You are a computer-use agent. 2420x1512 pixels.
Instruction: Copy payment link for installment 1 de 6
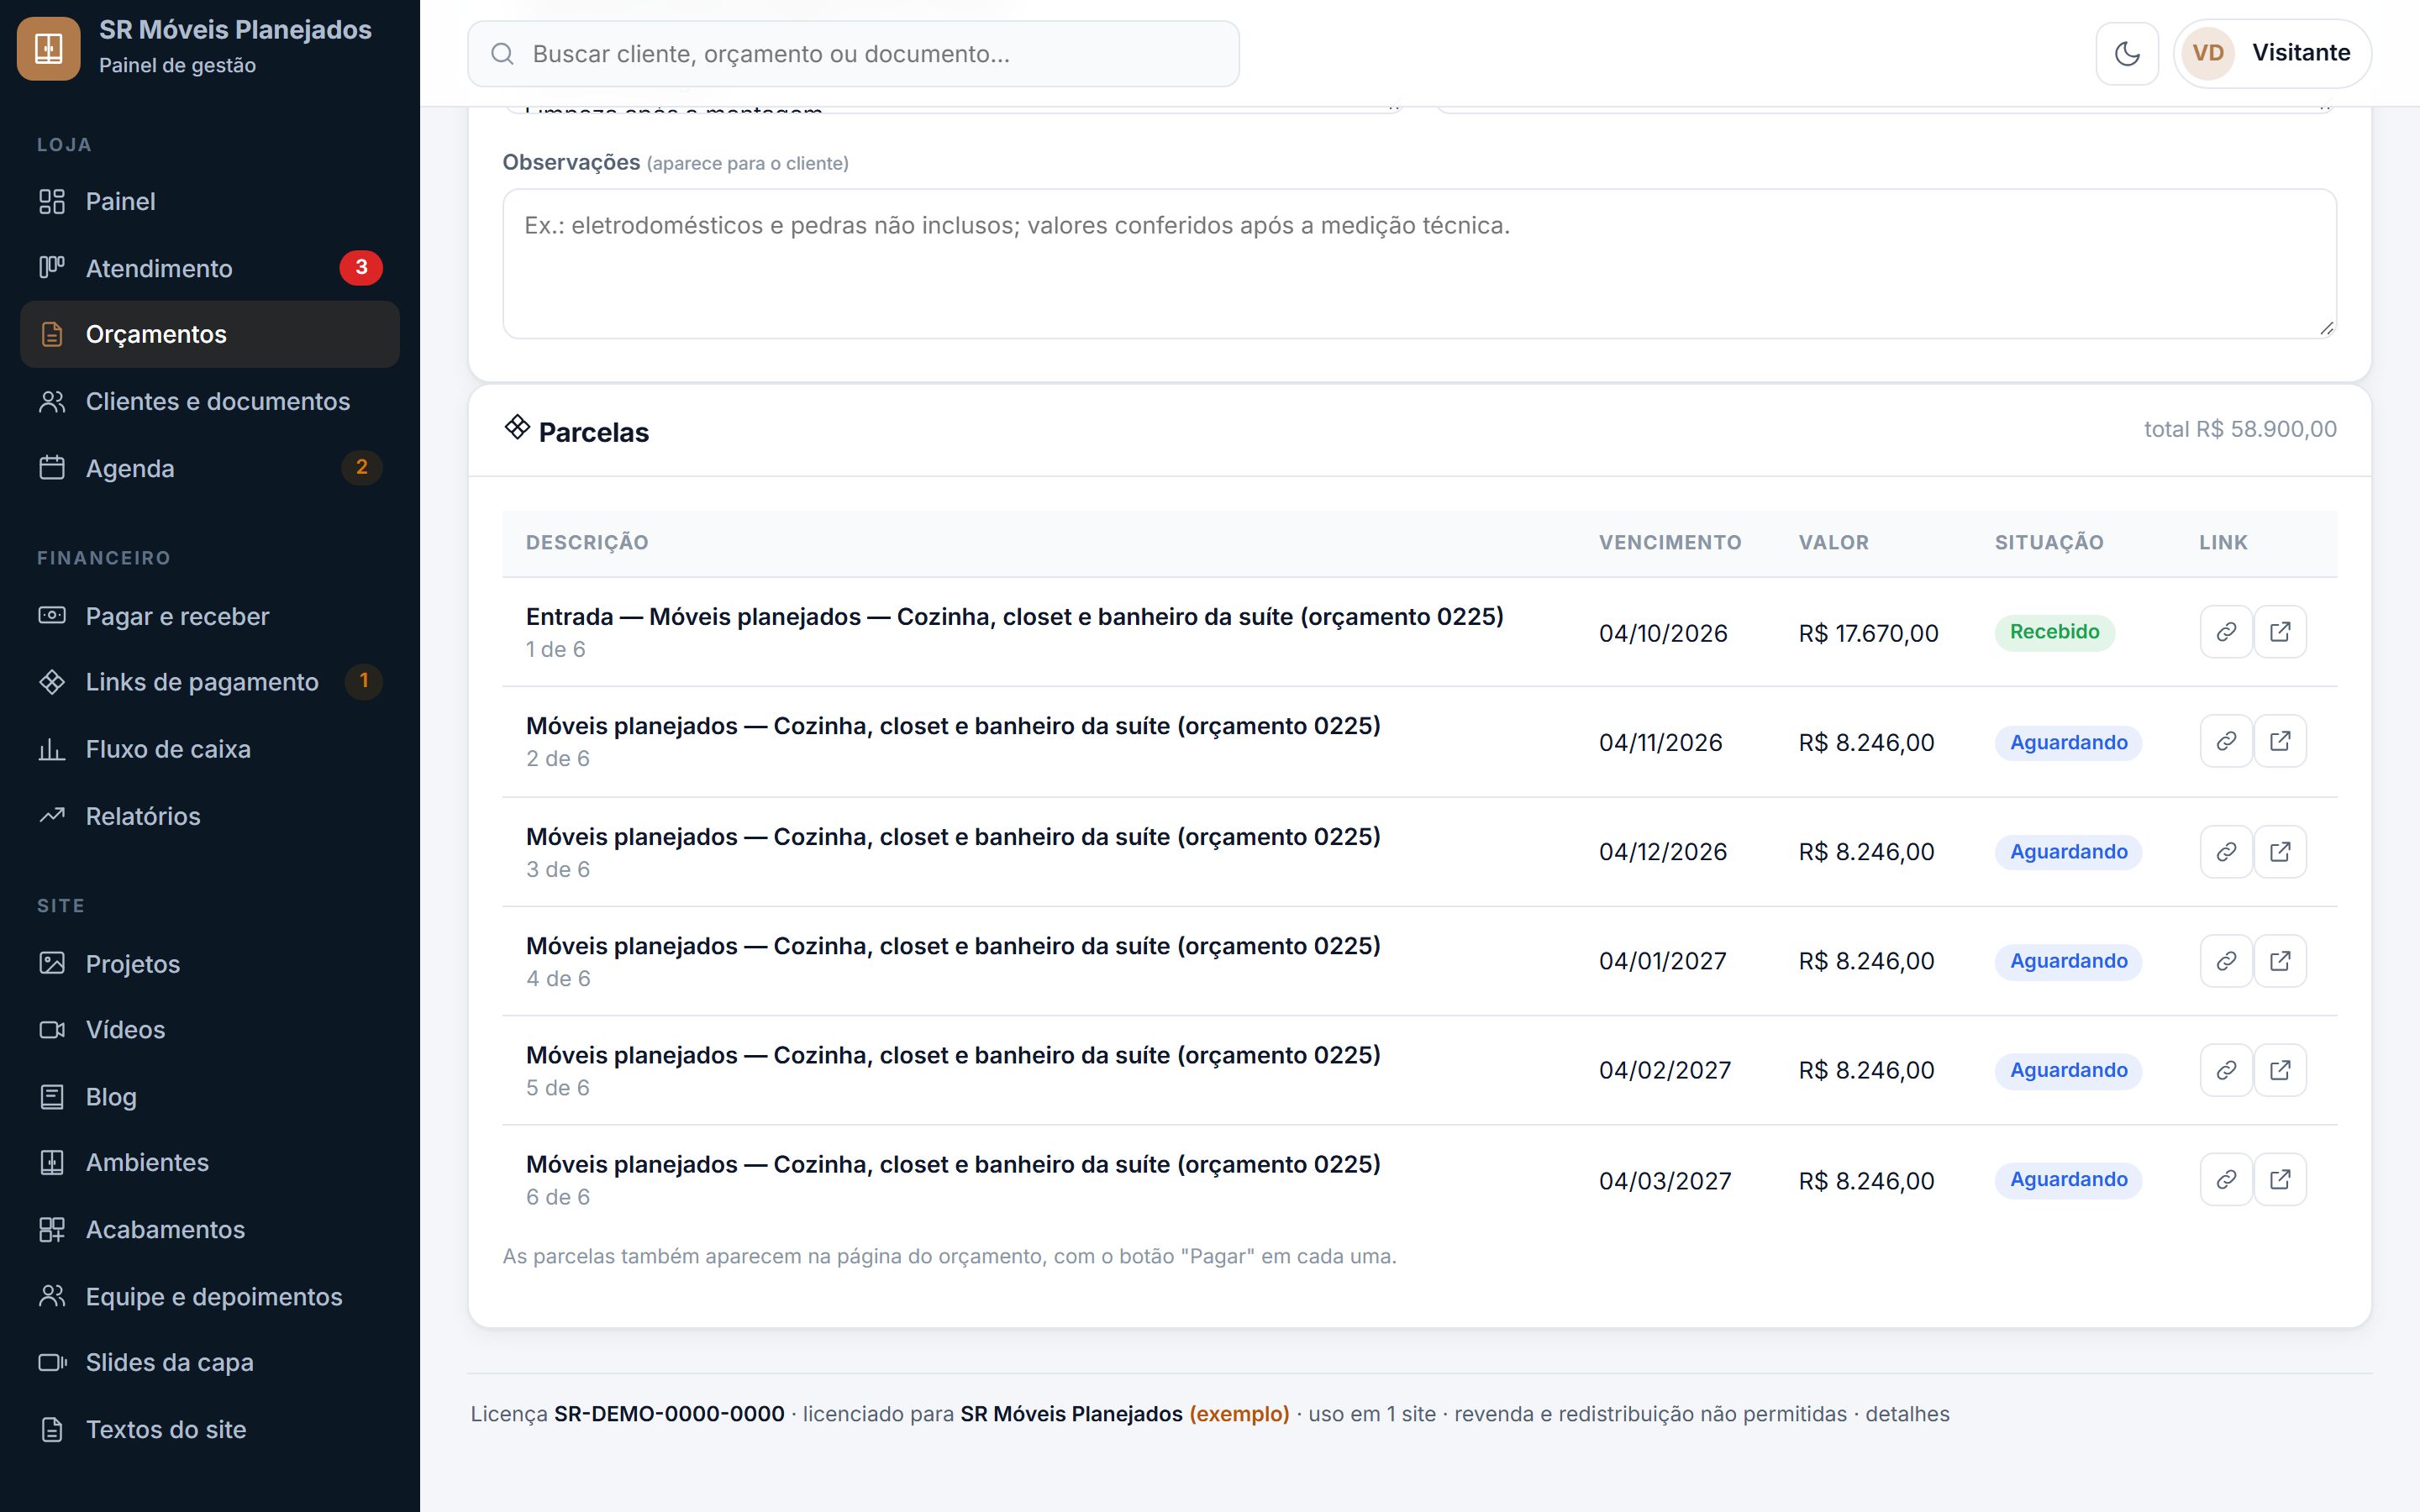2226,632
